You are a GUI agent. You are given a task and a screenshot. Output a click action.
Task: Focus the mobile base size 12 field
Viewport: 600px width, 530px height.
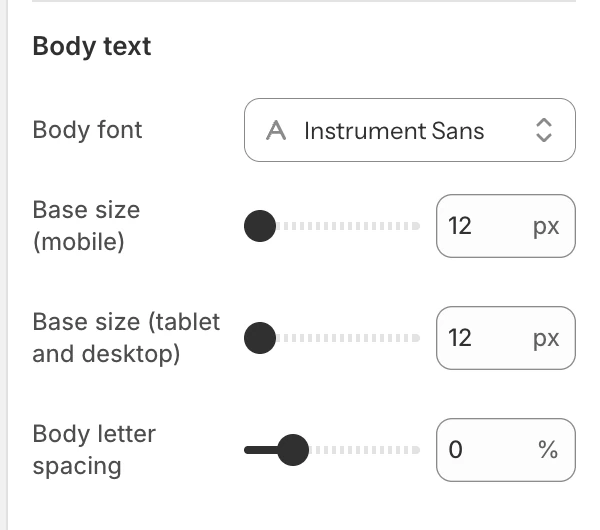pos(506,226)
